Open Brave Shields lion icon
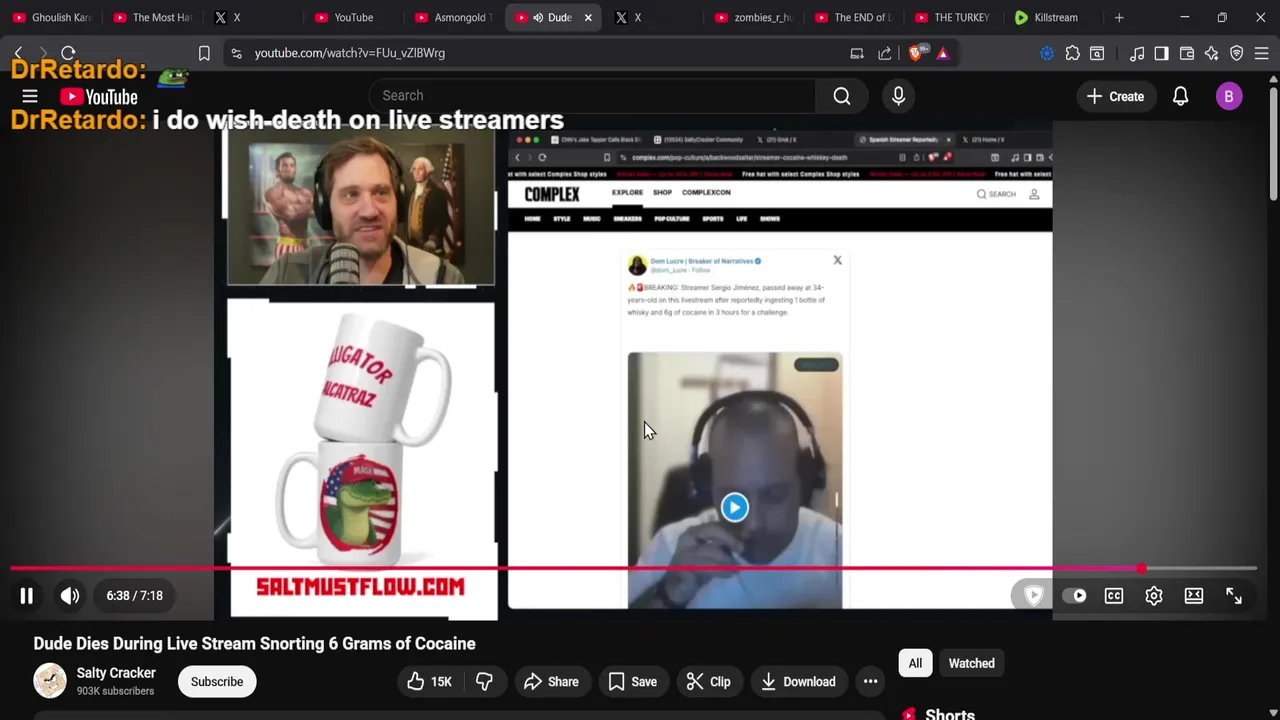Viewport: 1280px width, 720px height. [x=916, y=53]
